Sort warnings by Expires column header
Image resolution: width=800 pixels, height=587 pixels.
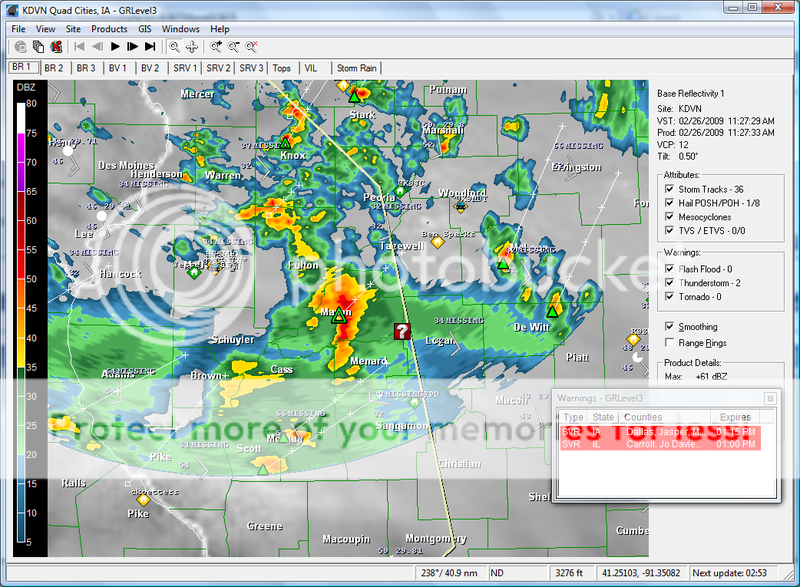point(735,417)
